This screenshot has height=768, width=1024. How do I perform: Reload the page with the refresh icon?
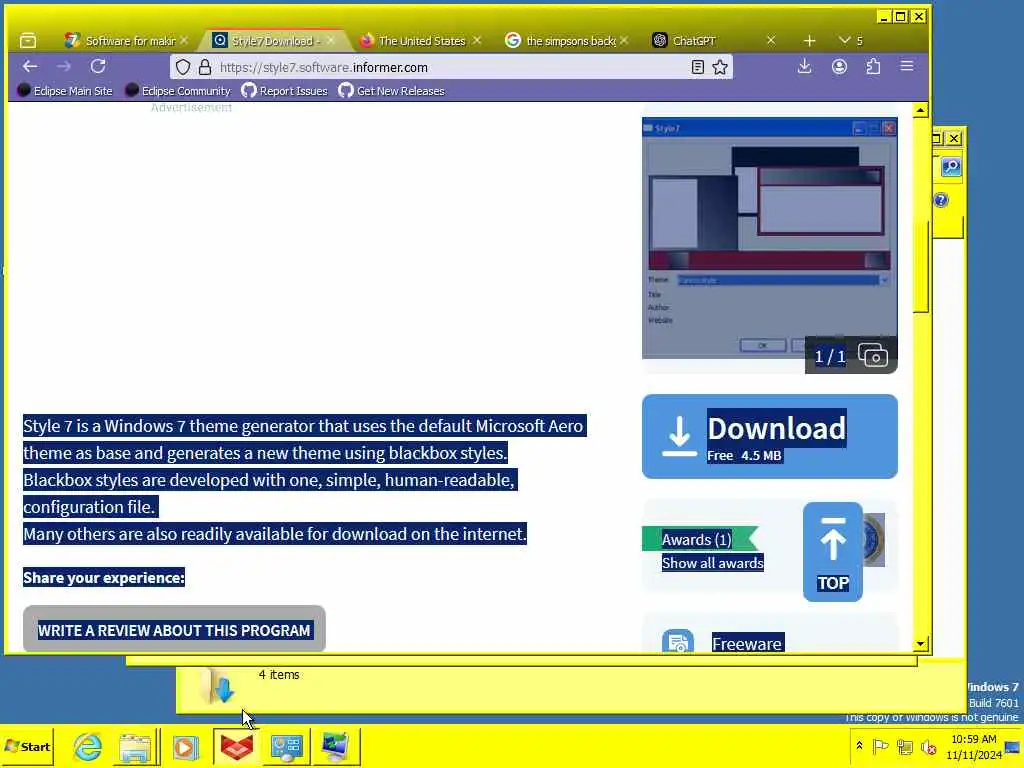tap(98, 67)
